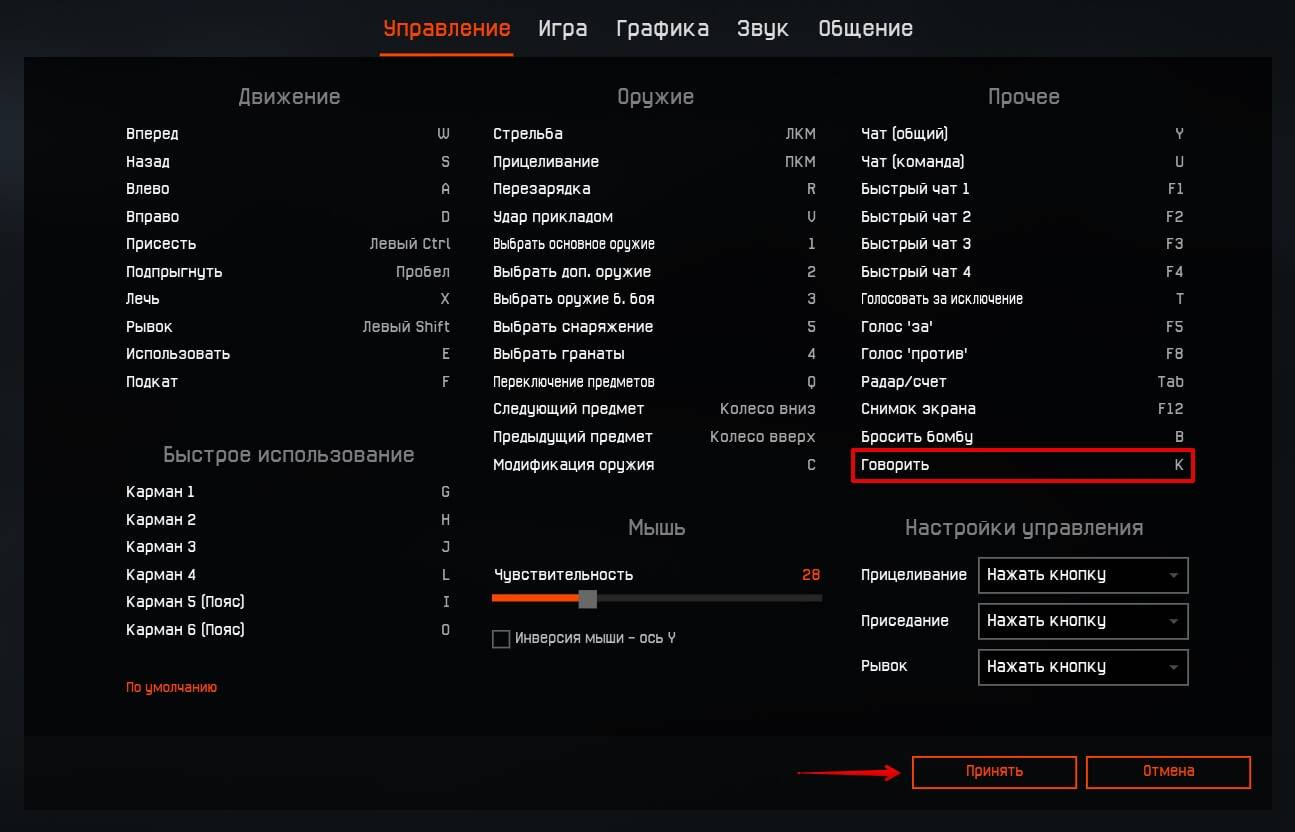Click the Отмена button

pos(1168,771)
